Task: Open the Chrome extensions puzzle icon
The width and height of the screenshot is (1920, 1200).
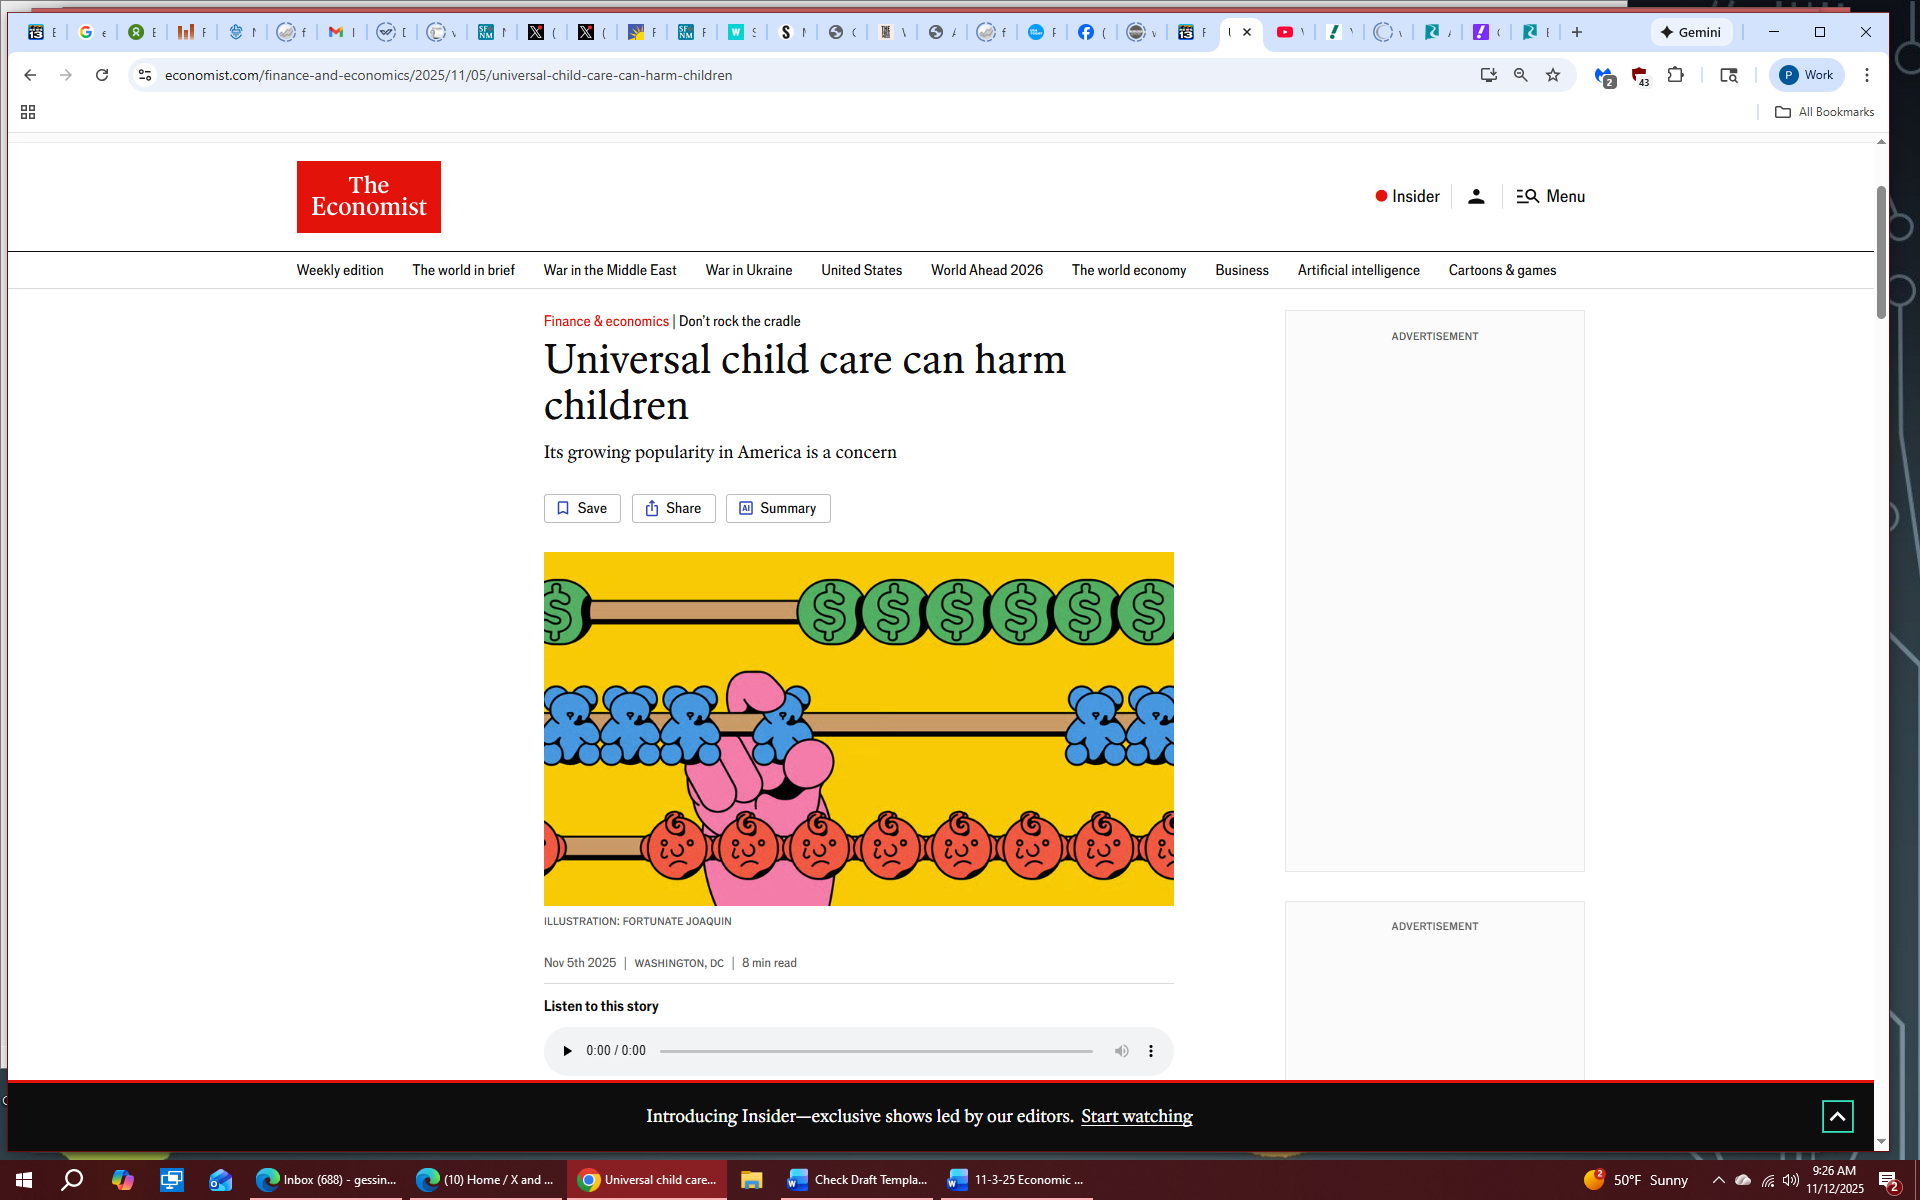Action: coord(1675,75)
